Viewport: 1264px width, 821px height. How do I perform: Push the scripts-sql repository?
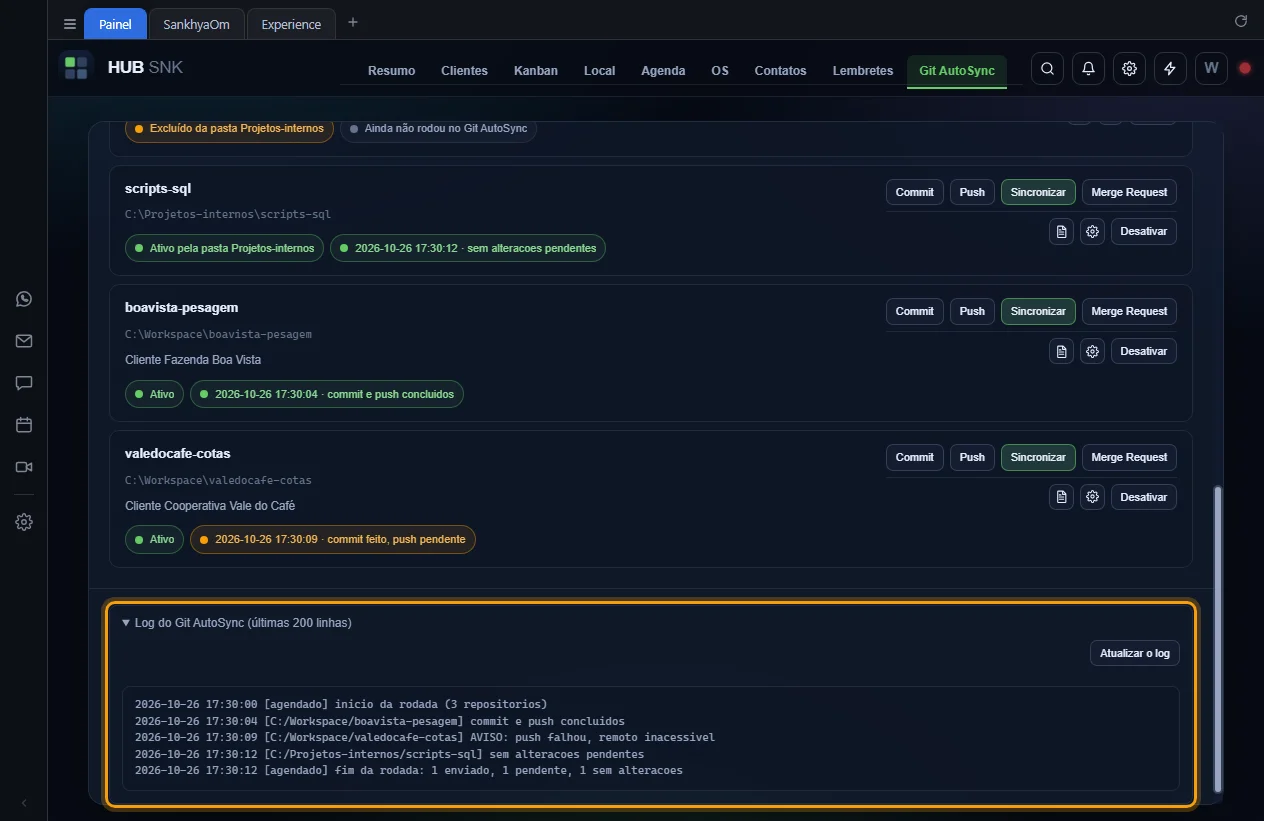click(972, 192)
